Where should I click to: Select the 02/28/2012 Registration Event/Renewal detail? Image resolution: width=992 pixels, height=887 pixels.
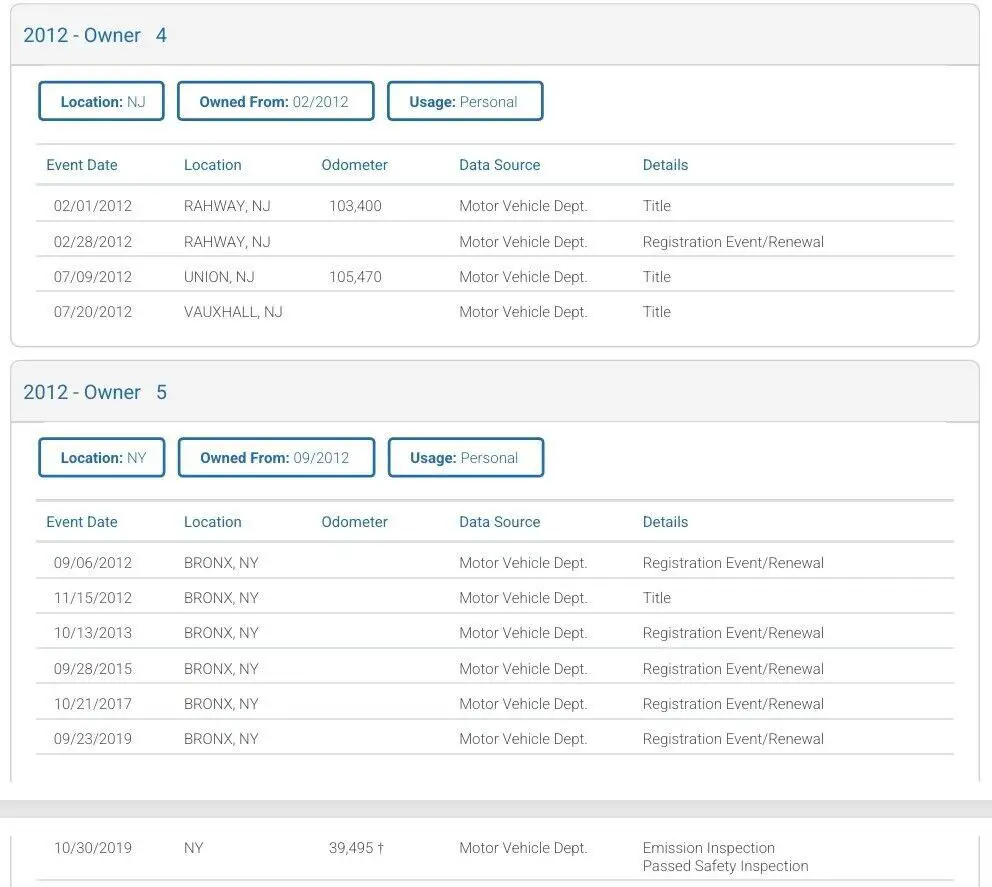click(x=733, y=242)
